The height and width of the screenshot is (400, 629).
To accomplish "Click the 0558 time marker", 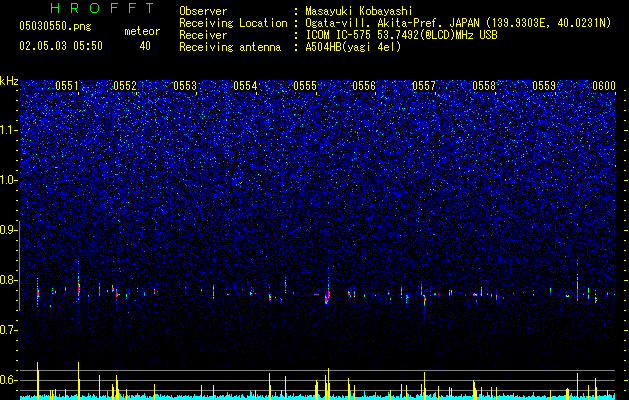I will coord(484,86).
